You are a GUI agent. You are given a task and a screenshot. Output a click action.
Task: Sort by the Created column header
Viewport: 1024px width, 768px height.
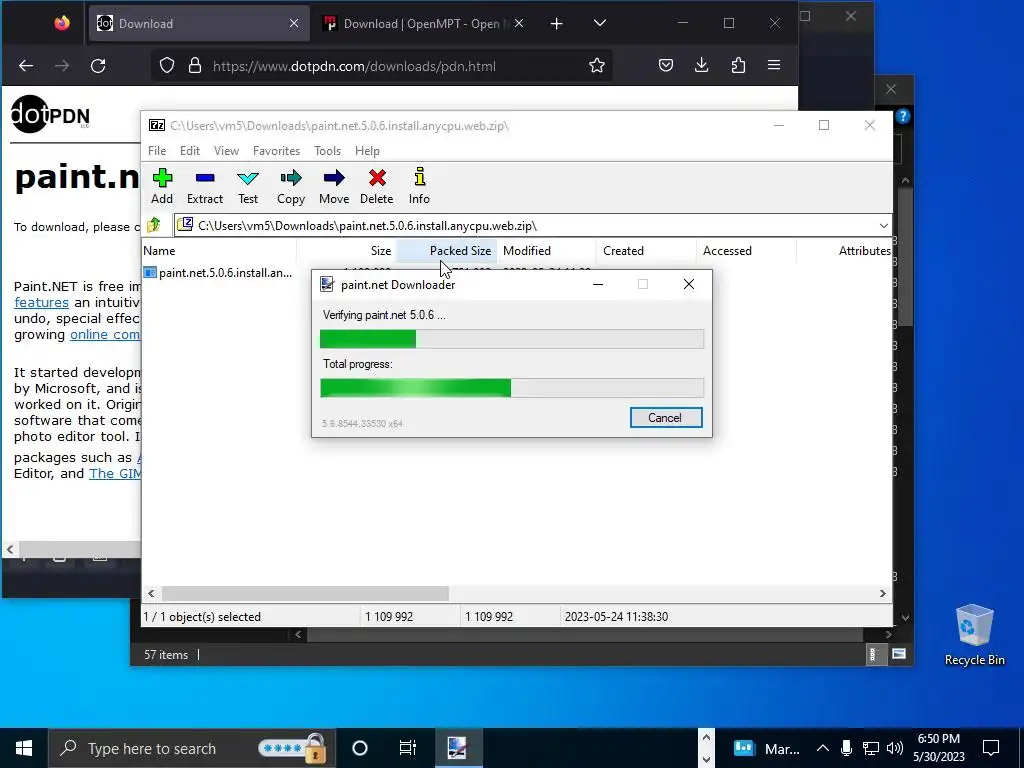[647, 251]
